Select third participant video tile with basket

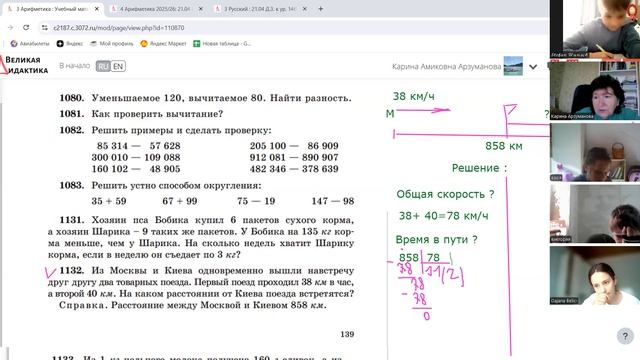(x=595, y=152)
